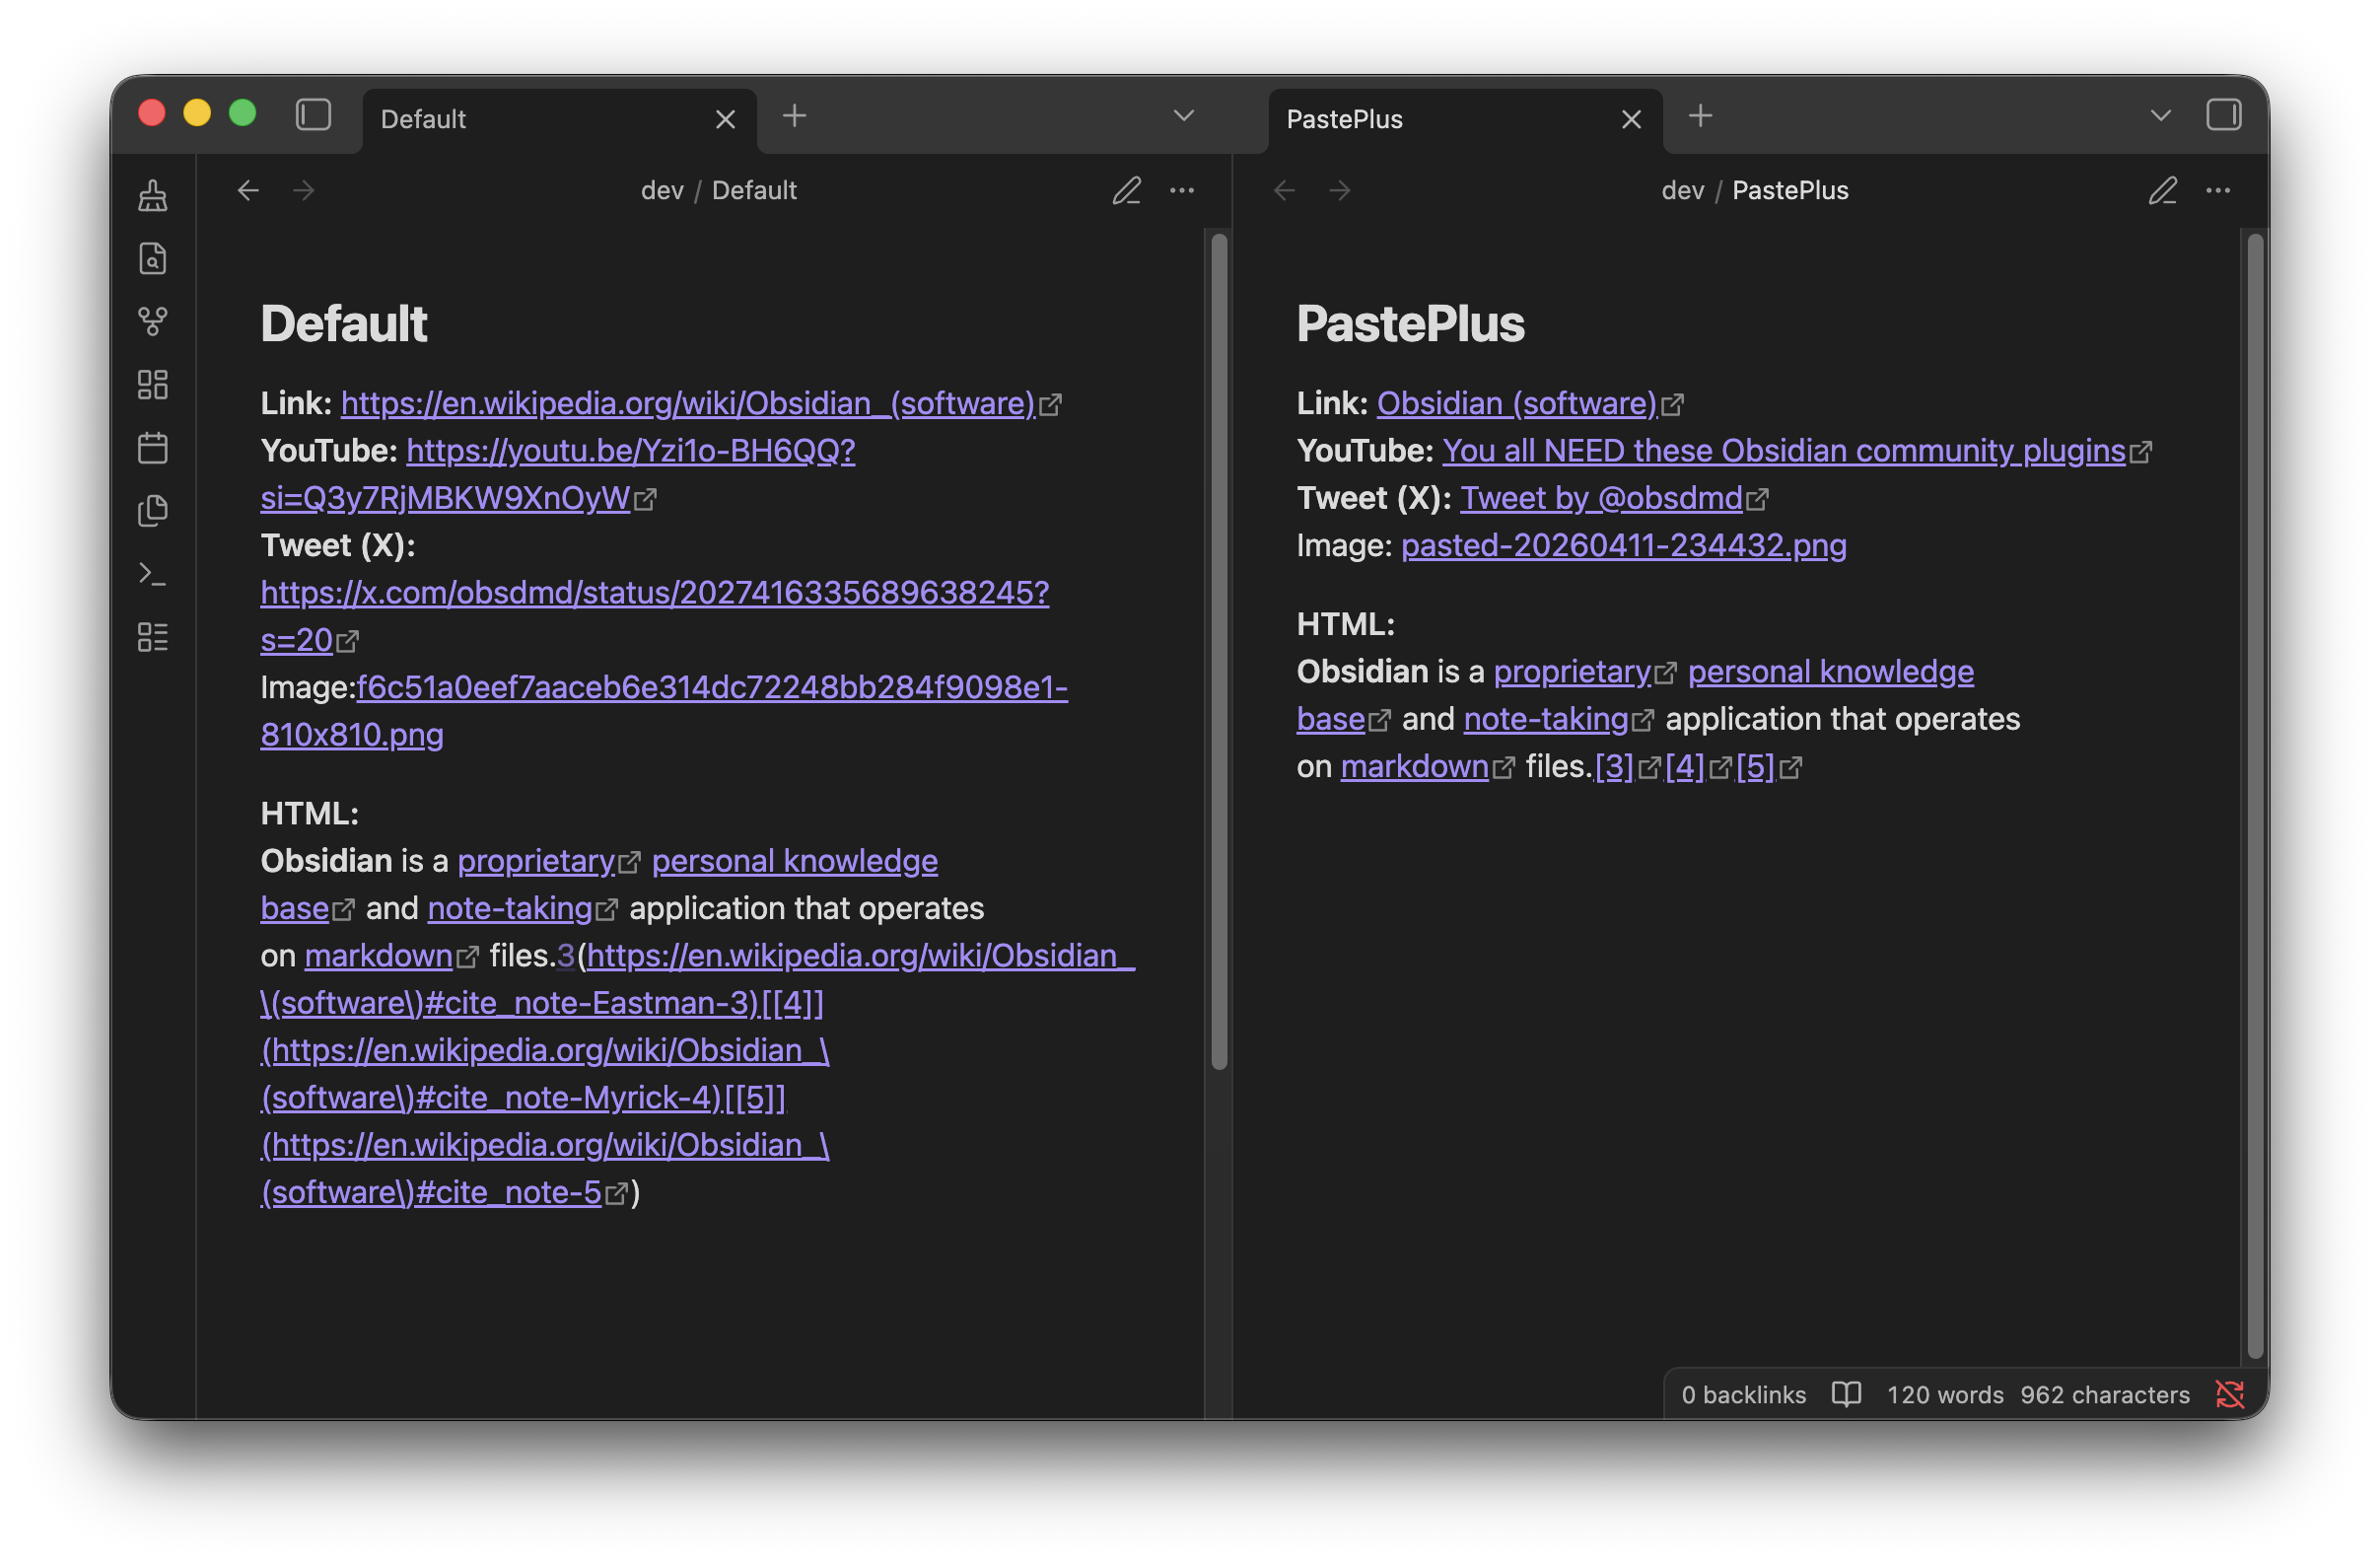Click the PastePlus breadcrumb filename

(x=1790, y=190)
